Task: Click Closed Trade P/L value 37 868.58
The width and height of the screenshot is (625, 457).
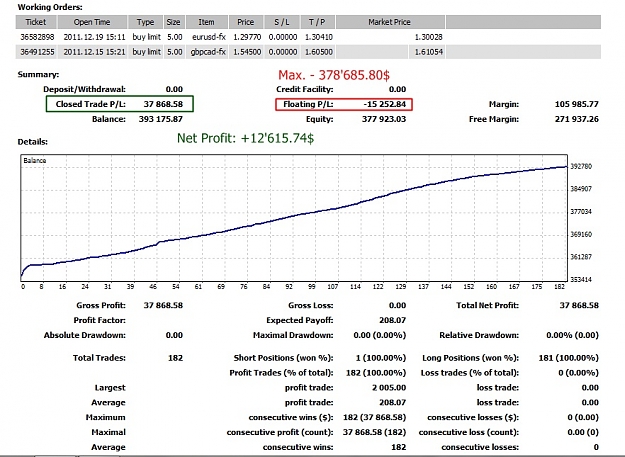Action: (x=163, y=104)
